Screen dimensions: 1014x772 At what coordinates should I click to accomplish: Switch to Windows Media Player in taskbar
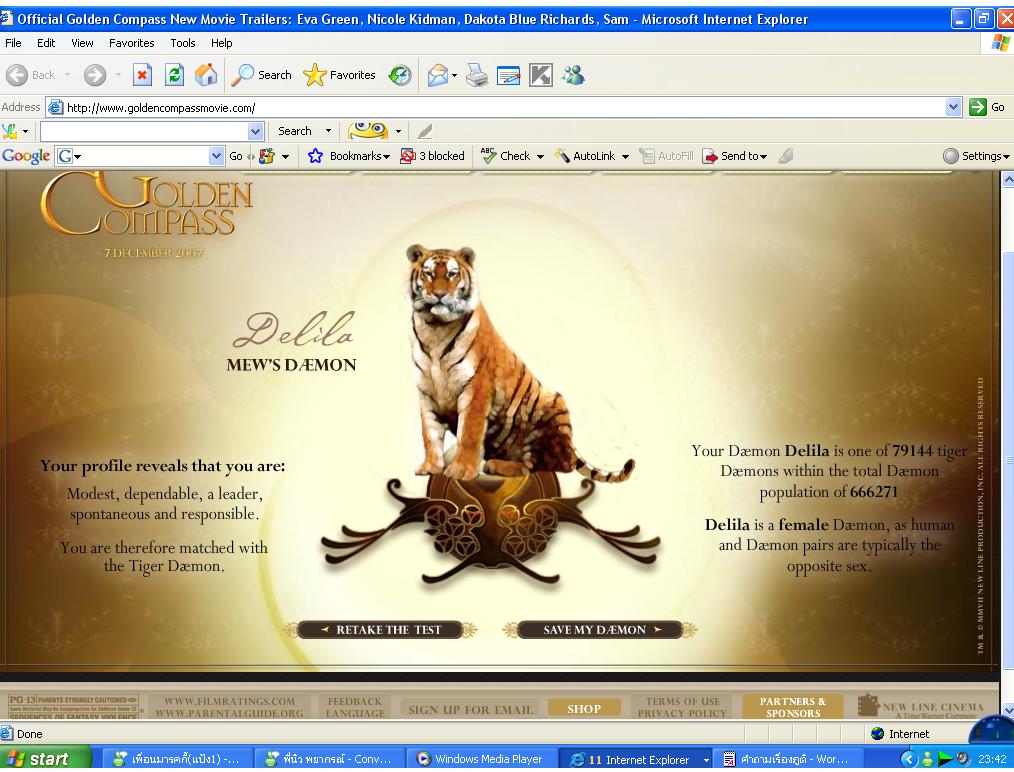tap(480, 759)
